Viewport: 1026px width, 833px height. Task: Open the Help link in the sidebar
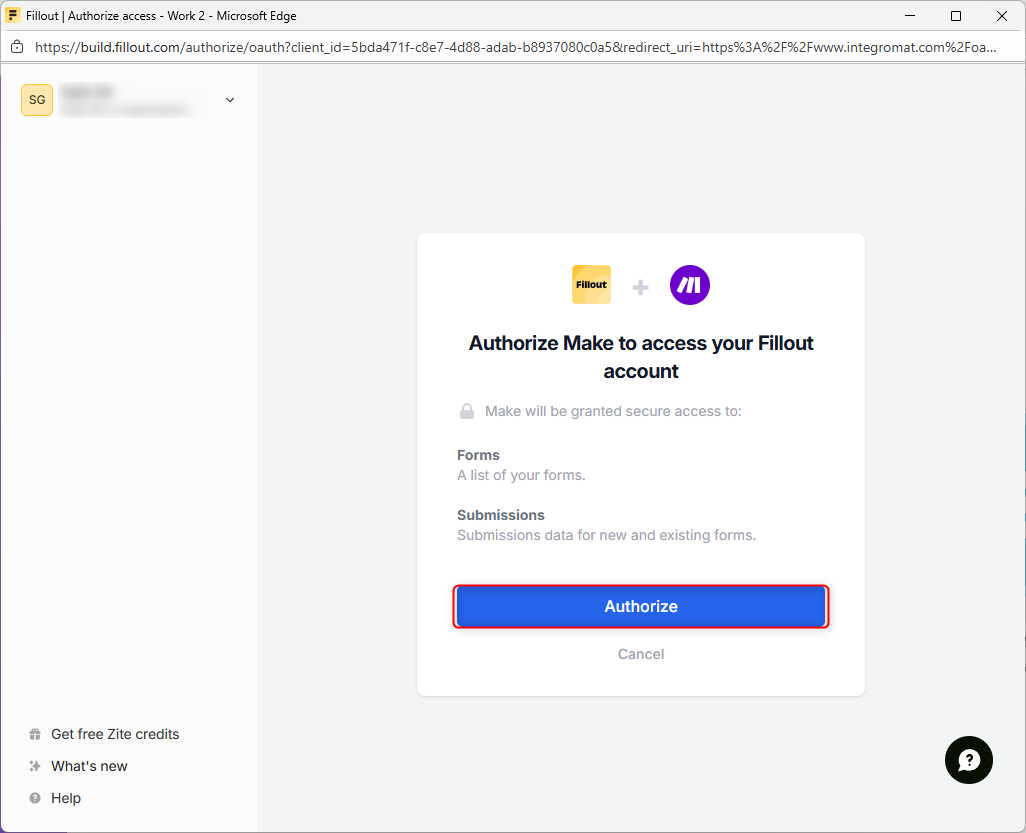66,798
